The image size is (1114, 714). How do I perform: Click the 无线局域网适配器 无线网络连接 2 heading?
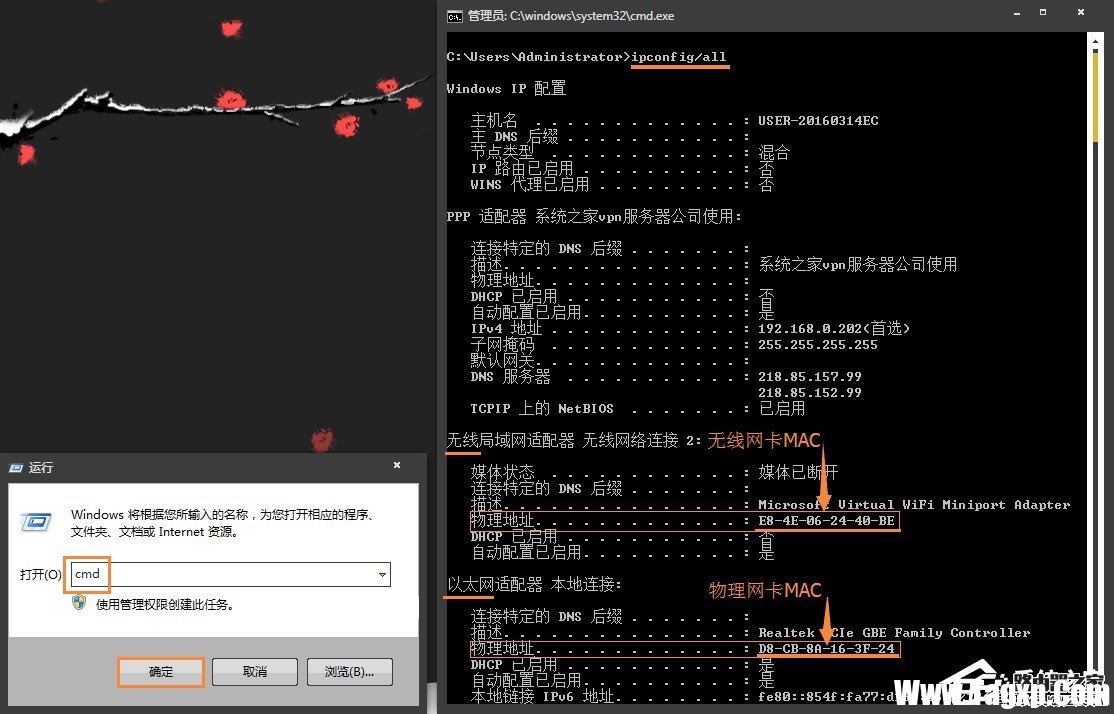tap(573, 440)
